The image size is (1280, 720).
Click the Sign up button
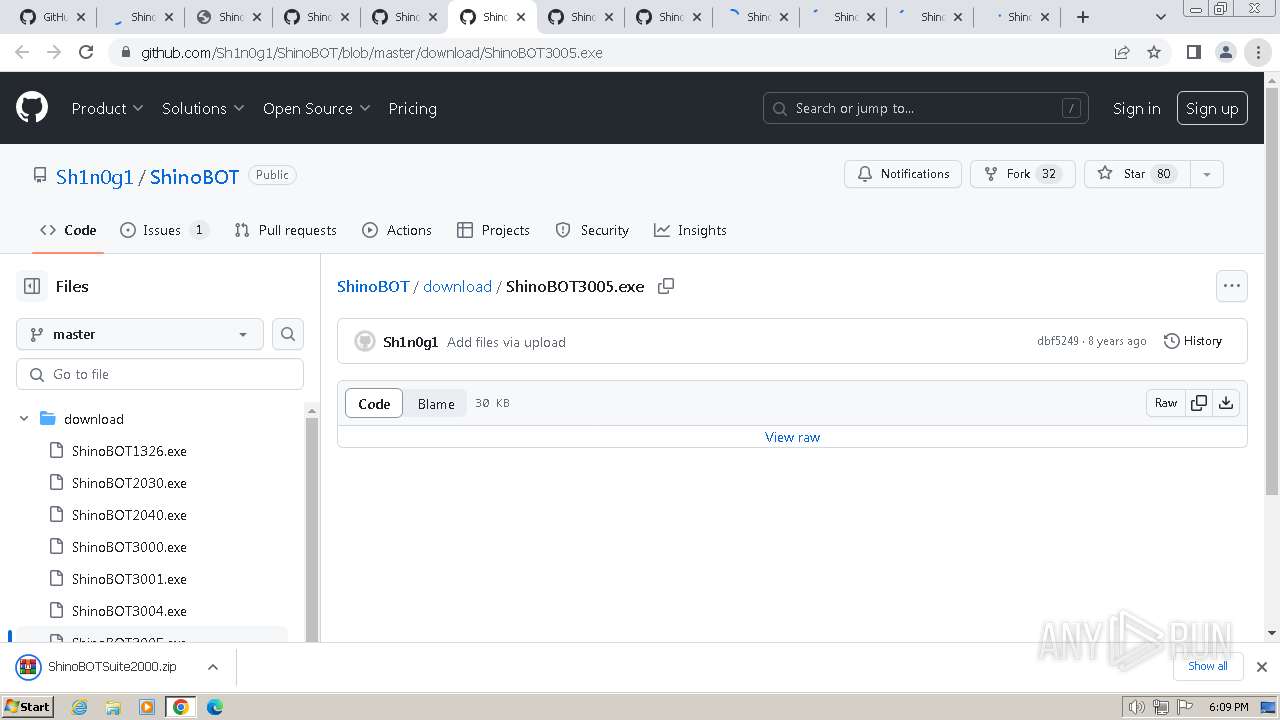[x=1212, y=108]
